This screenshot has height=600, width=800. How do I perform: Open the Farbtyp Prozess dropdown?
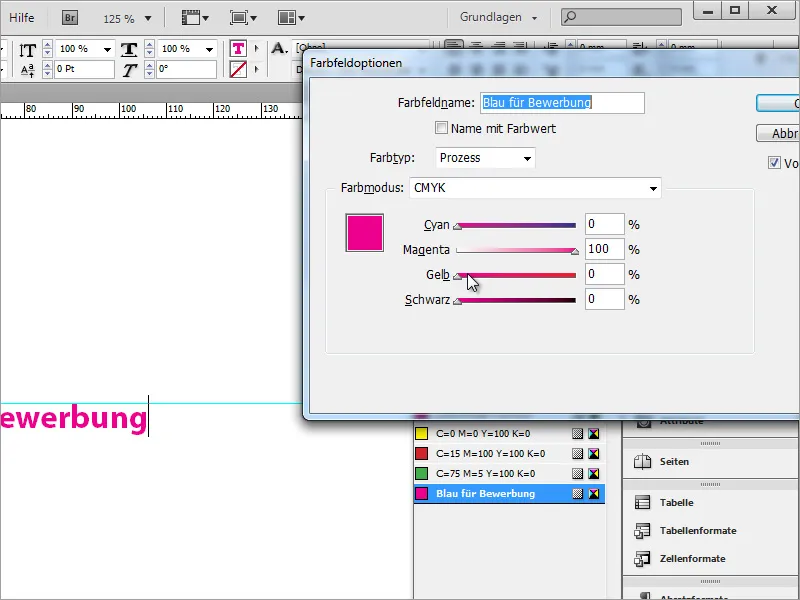pyautogui.click(x=485, y=158)
